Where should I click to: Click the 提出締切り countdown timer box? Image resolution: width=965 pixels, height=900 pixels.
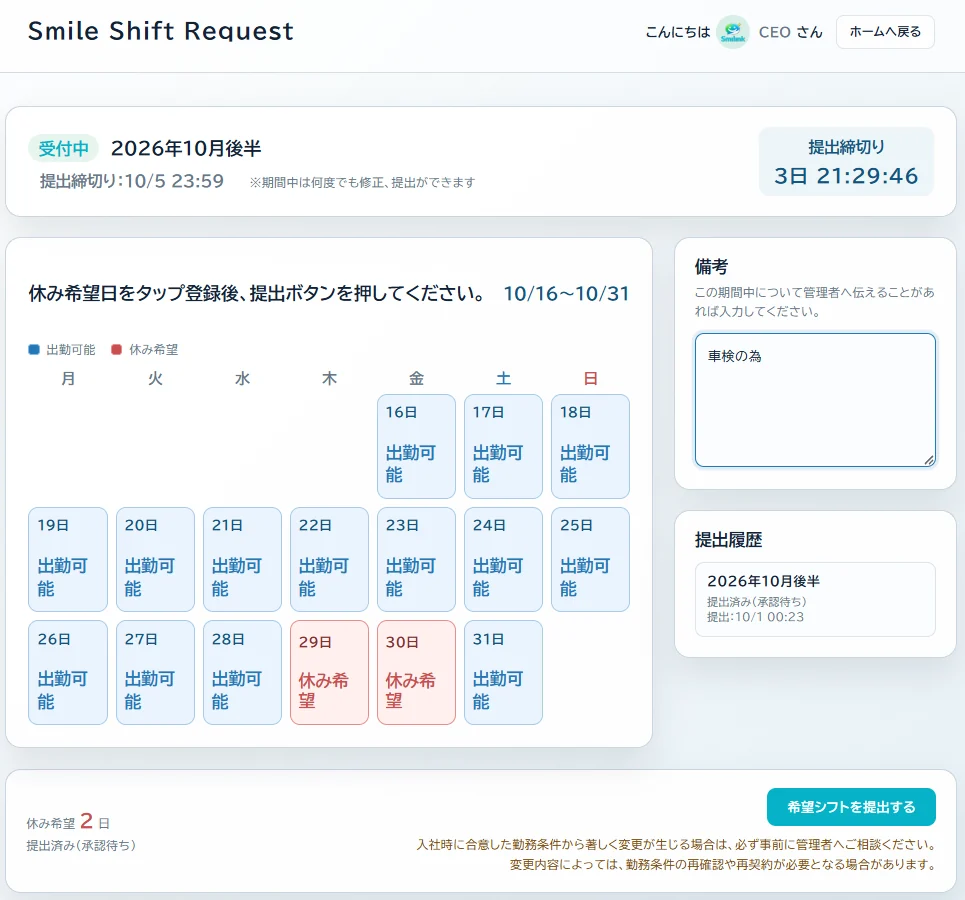846,162
